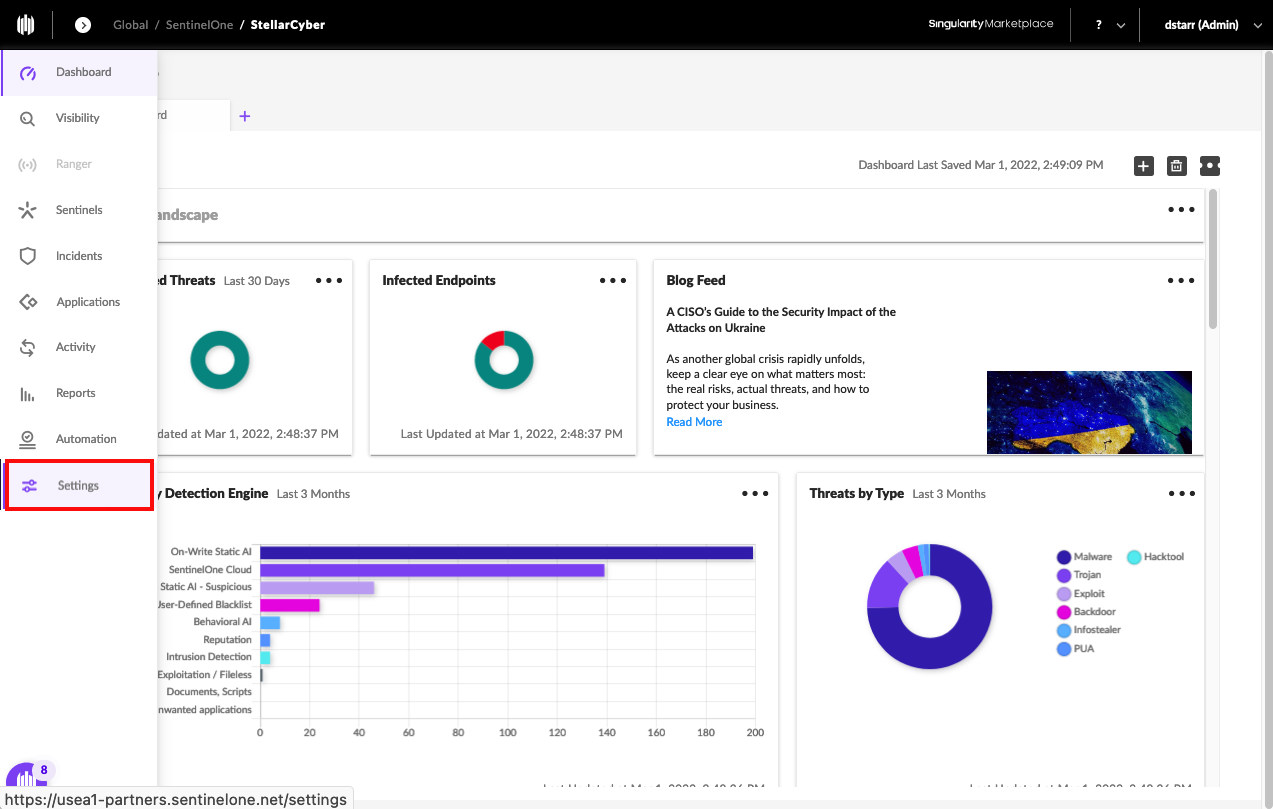
Task: Click the ticket-shaped dashboard icon
Action: 1210,166
